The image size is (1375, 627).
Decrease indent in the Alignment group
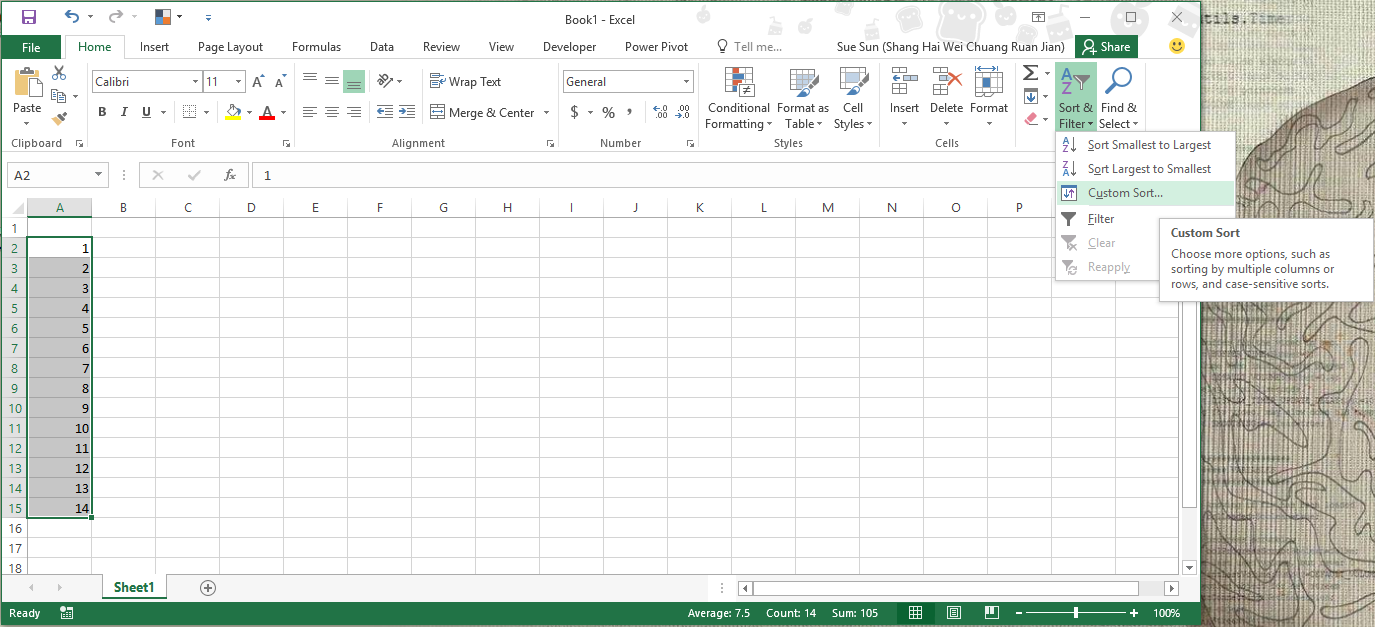tap(385, 112)
